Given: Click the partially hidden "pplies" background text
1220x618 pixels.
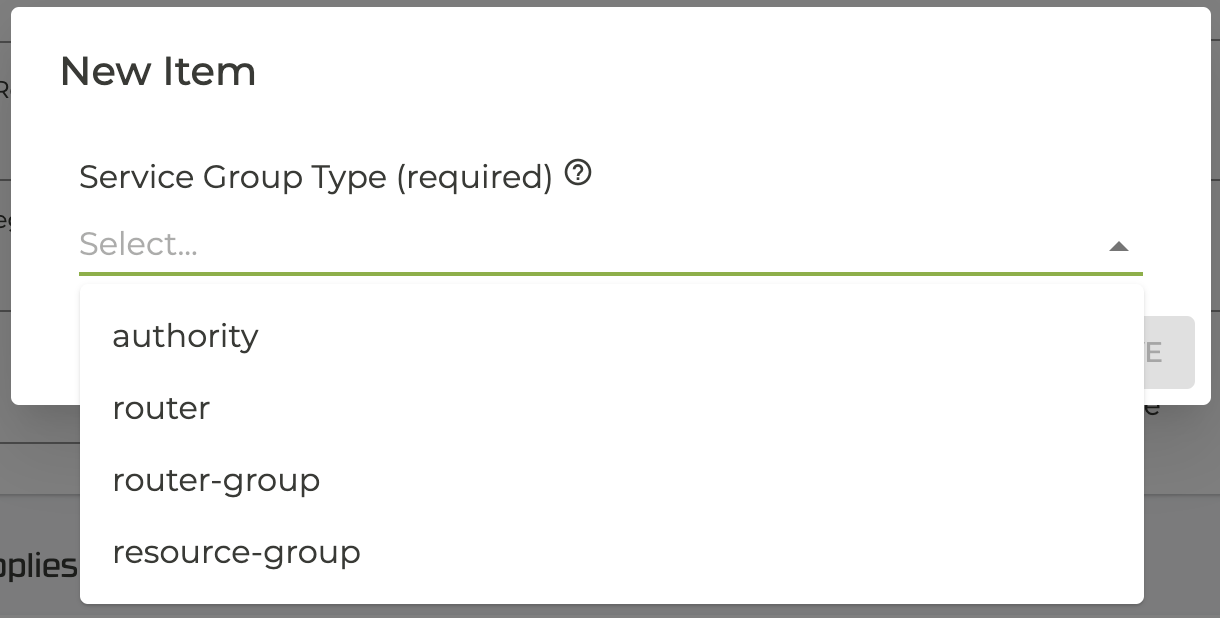Looking at the screenshot, I should pyautogui.click(x=40, y=566).
